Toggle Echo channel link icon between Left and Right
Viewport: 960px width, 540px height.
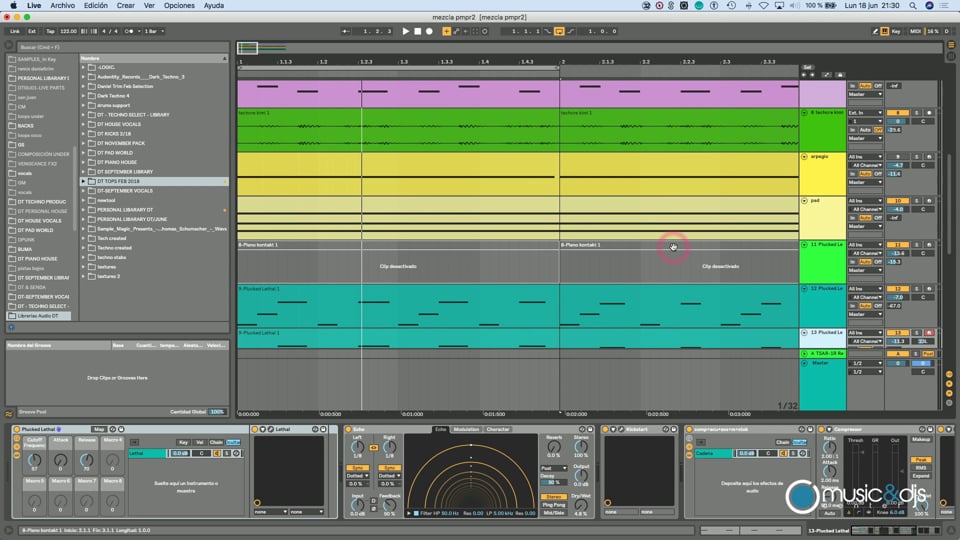[x=373, y=448]
